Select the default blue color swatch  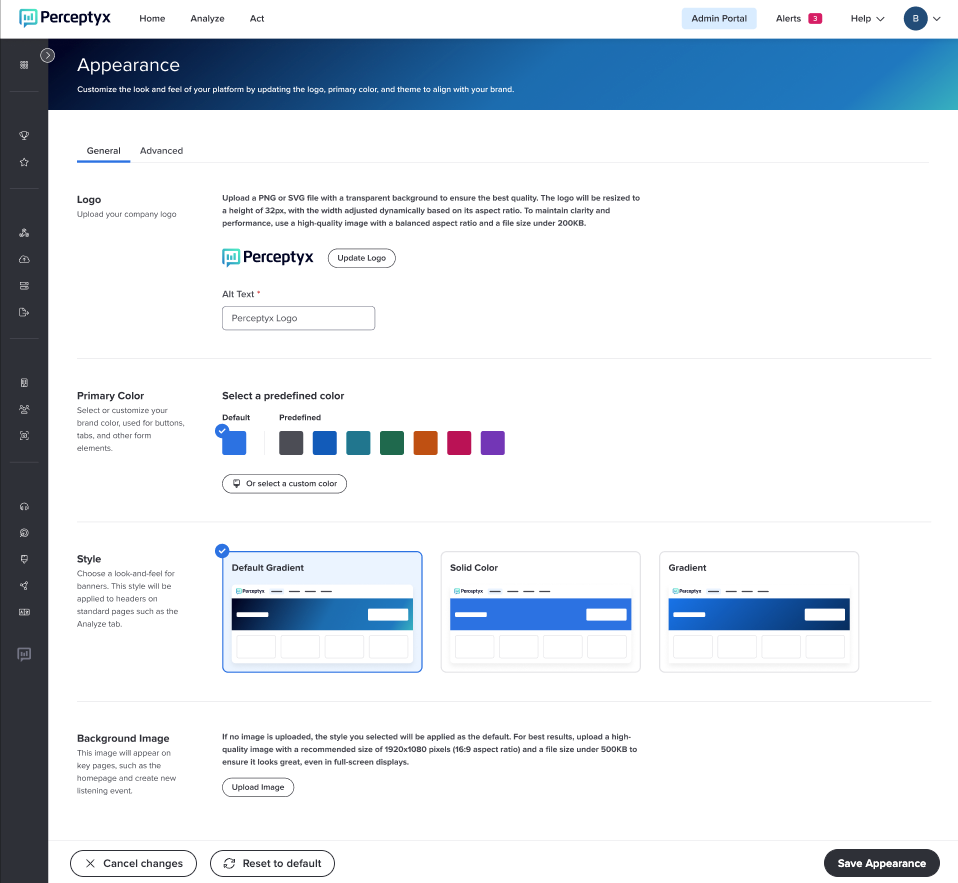234,443
